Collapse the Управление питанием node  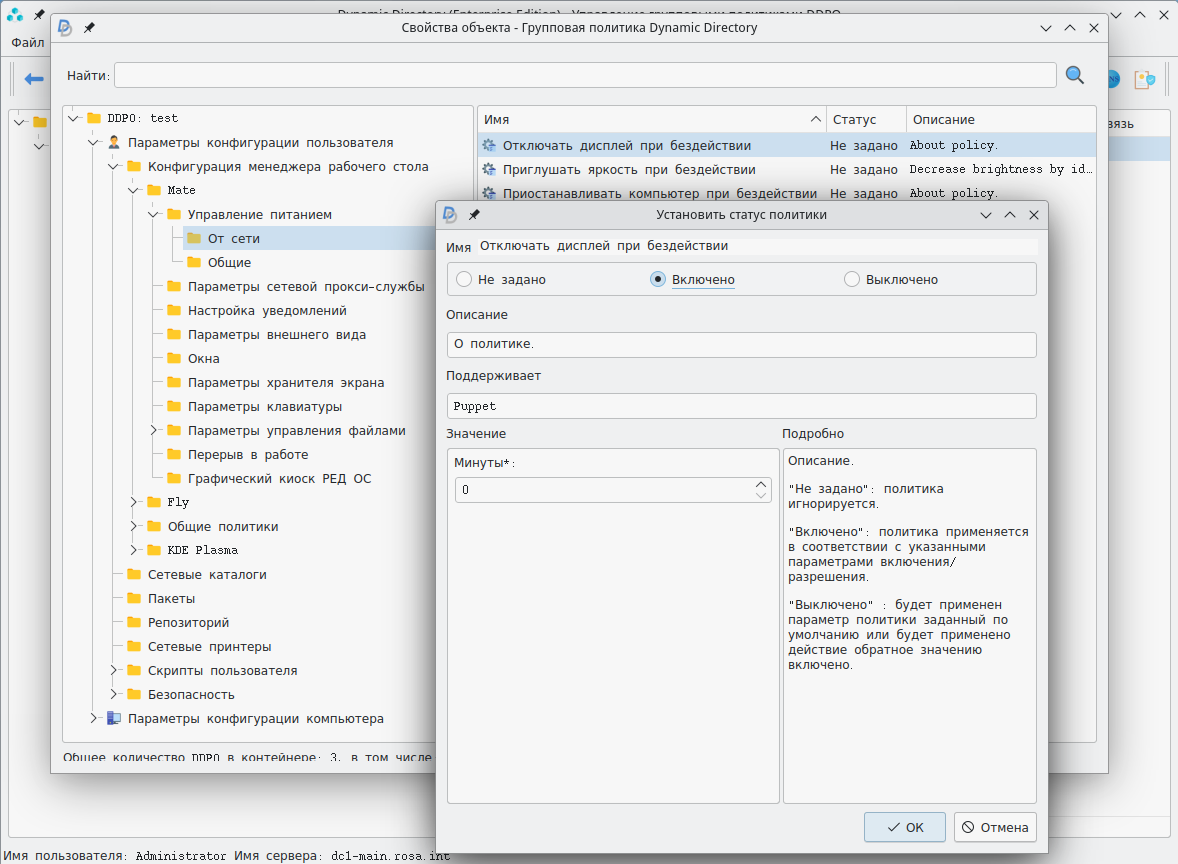[154, 214]
